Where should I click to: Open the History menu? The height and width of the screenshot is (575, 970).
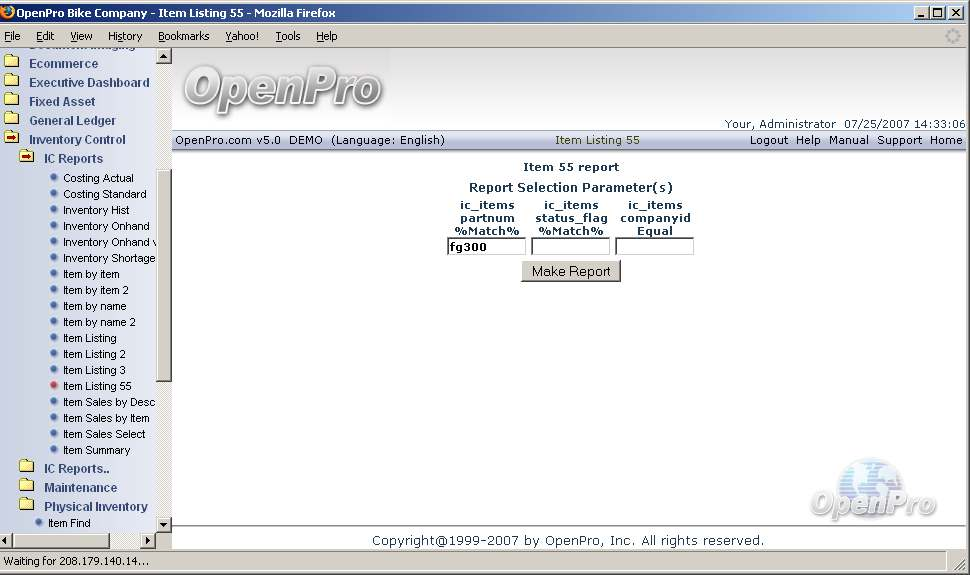pos(125,36)
